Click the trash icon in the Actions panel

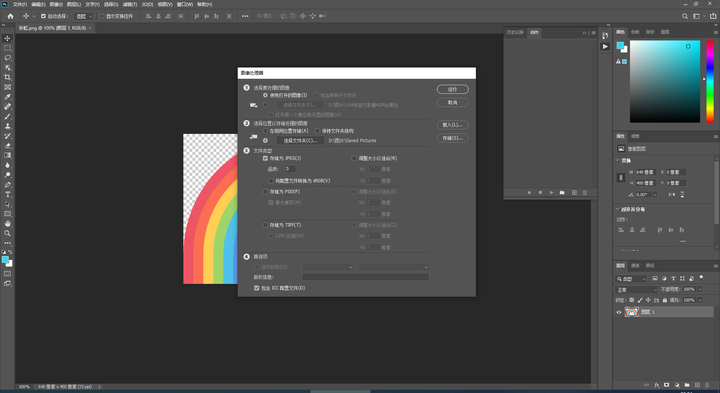click(x=585, y=192)
